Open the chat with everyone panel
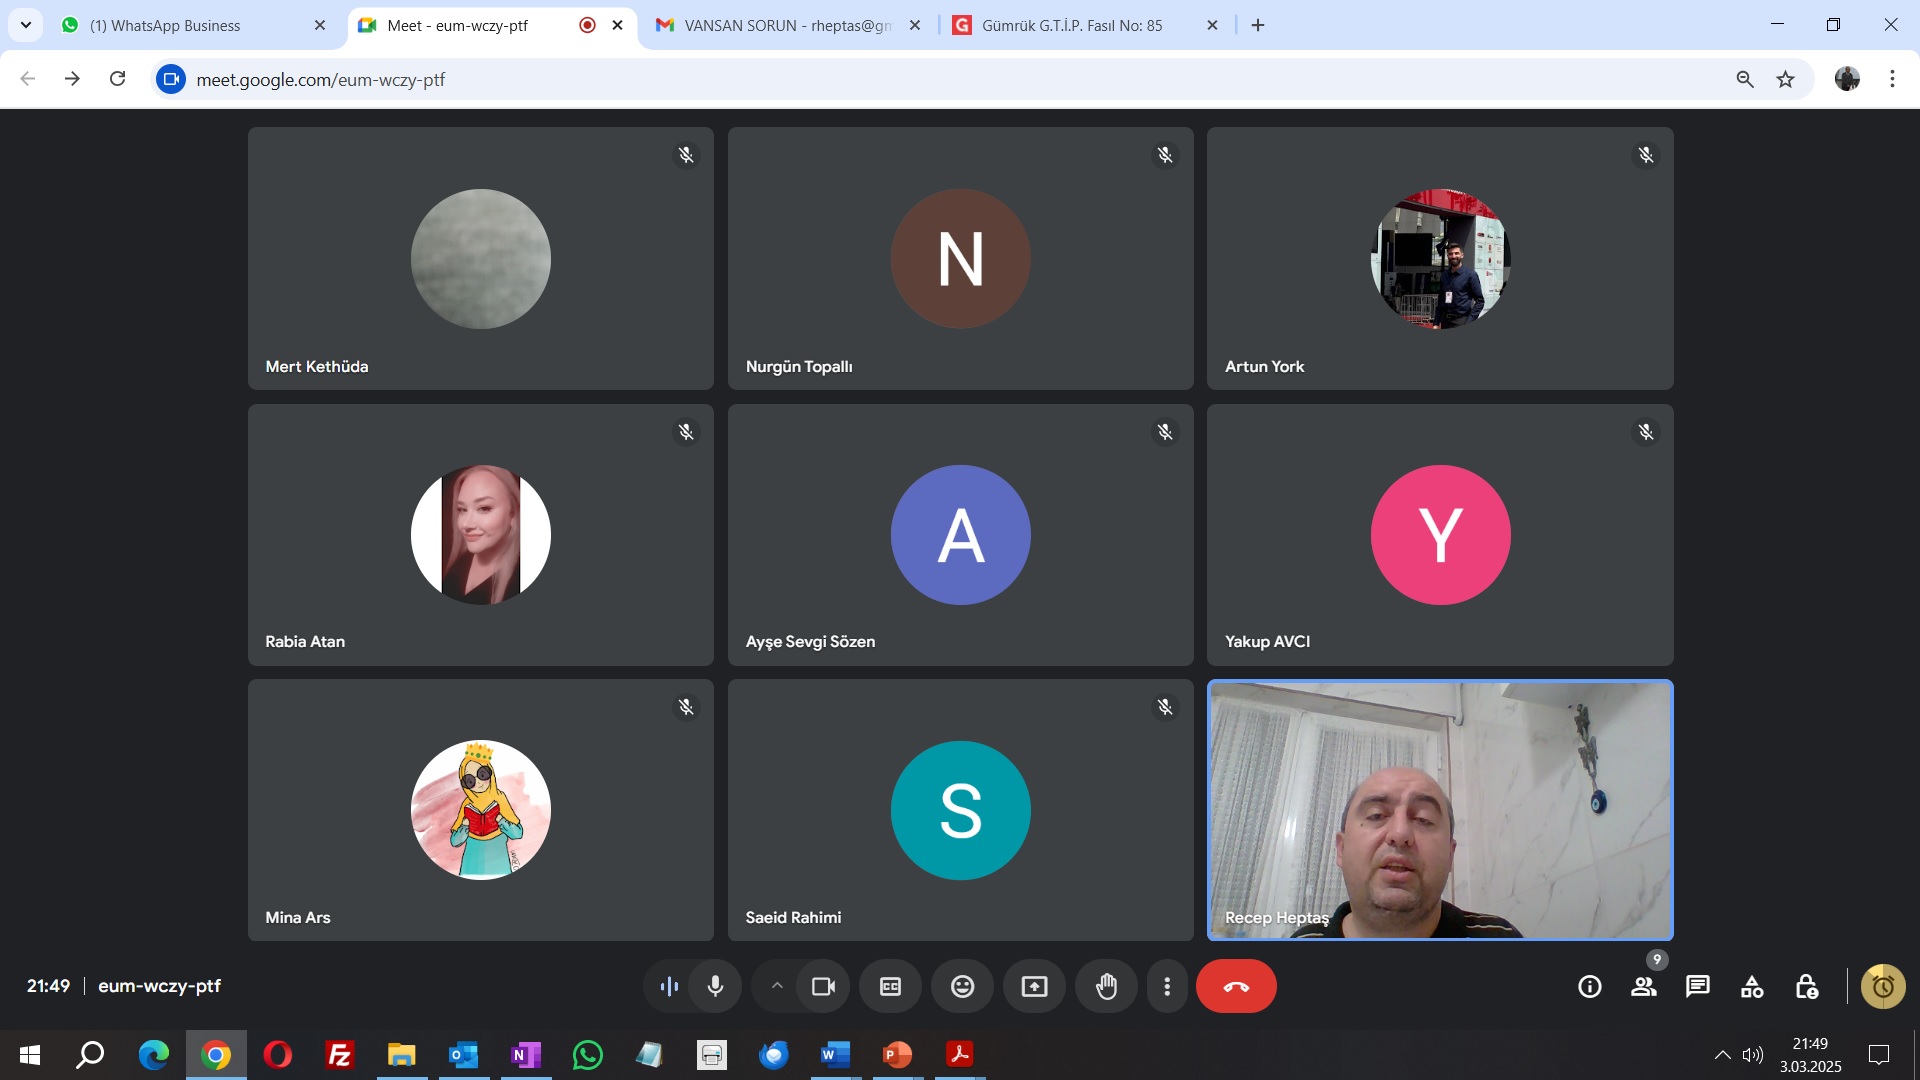 [x=1698, y=987]
